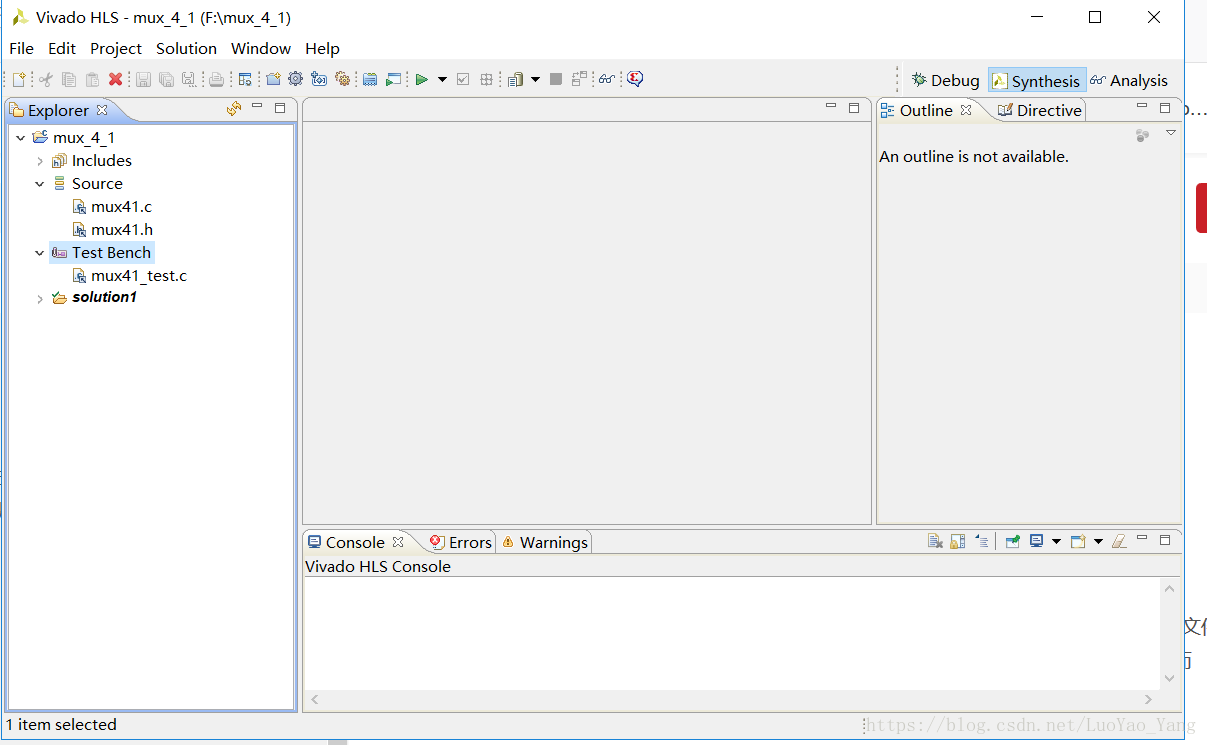
Task: Open dropdown arrow beside Open Report icon
Action: tap(535, 79)
